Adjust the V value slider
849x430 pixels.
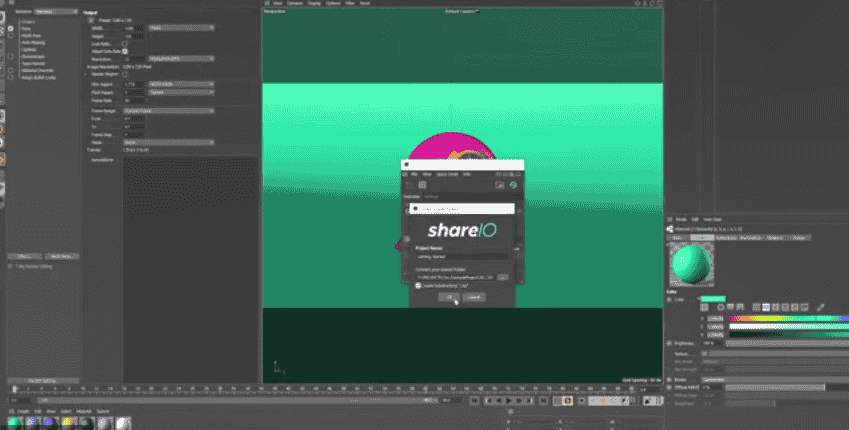pos(789,335)
